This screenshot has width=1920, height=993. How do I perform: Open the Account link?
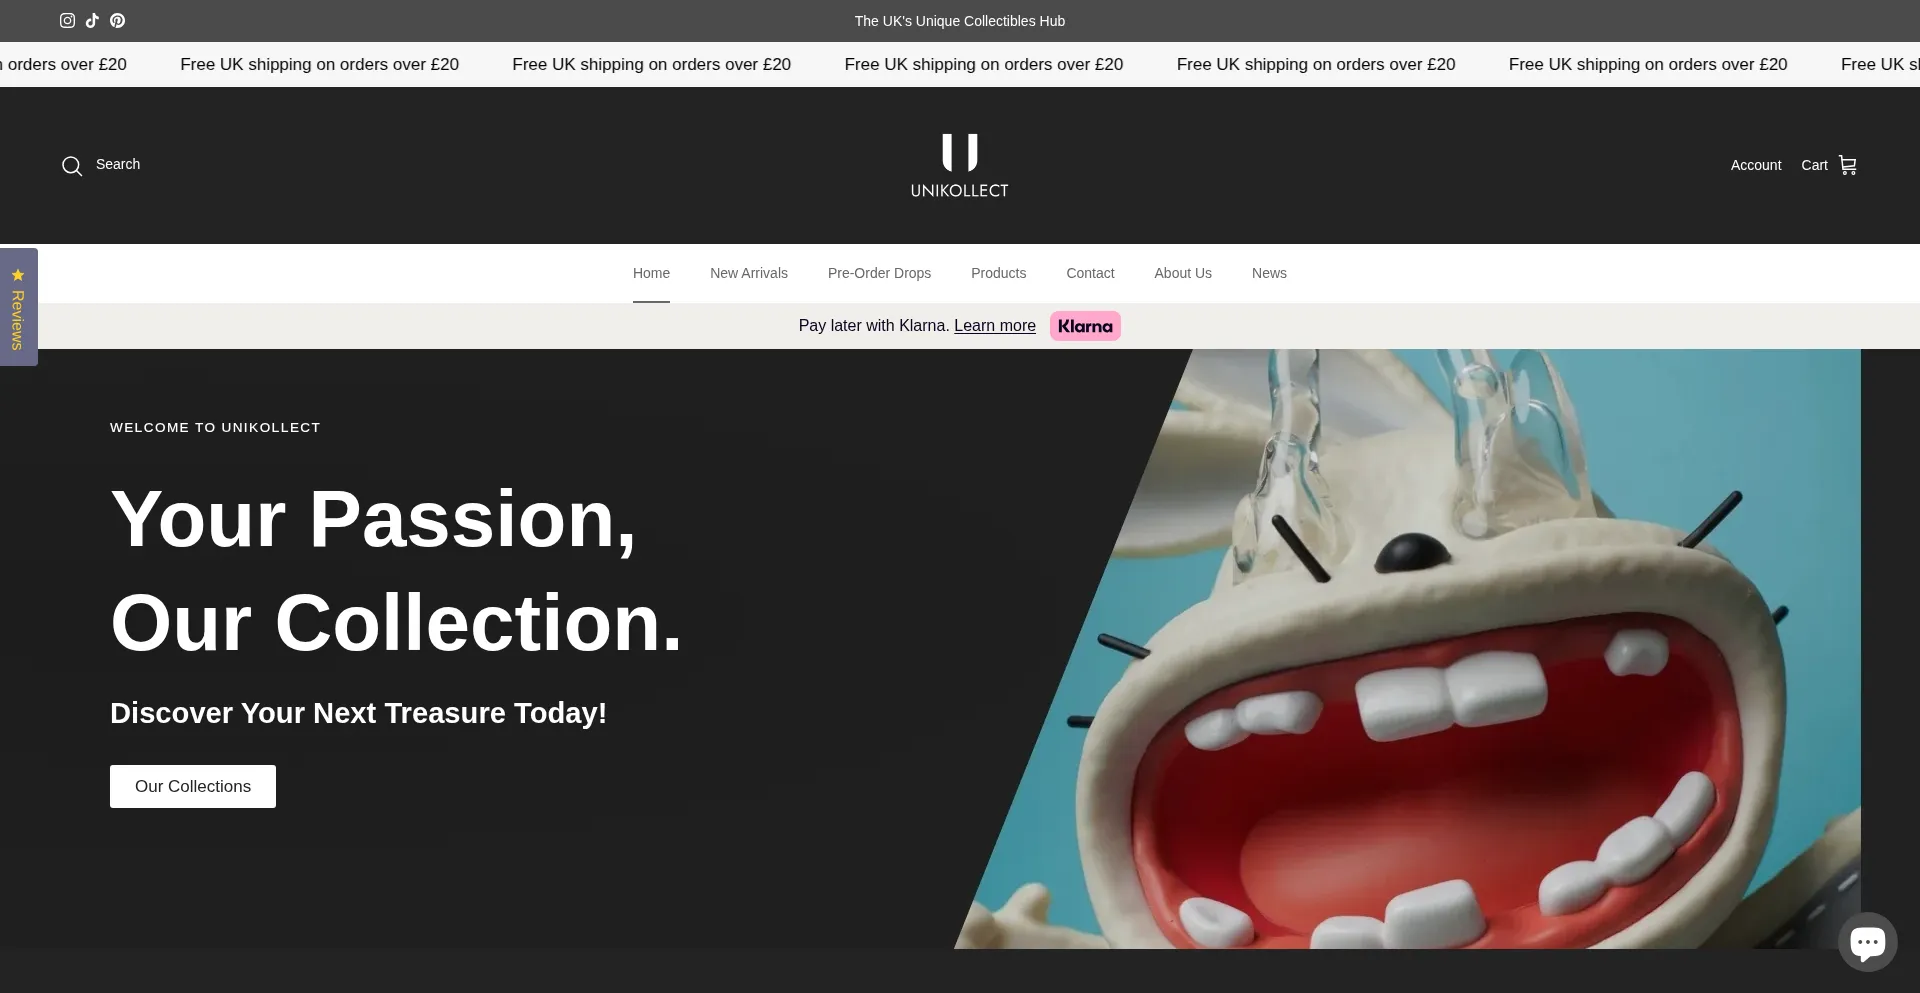pyautogui.click(x=1755, y=165)
